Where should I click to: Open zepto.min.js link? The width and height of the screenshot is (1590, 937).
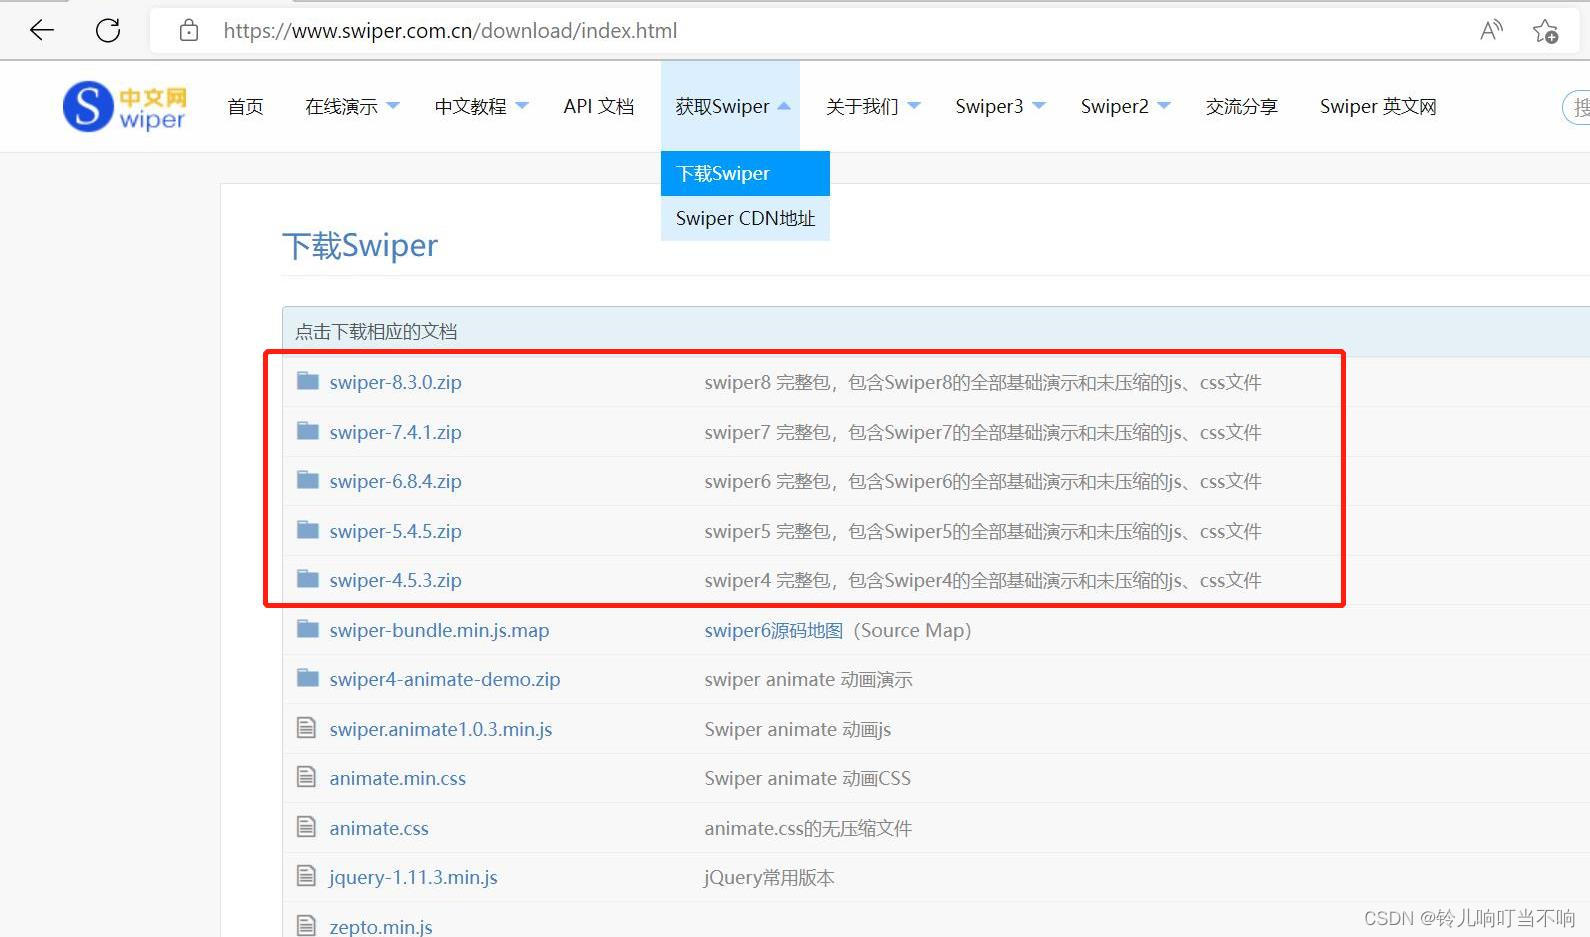(x=381, y=927)
